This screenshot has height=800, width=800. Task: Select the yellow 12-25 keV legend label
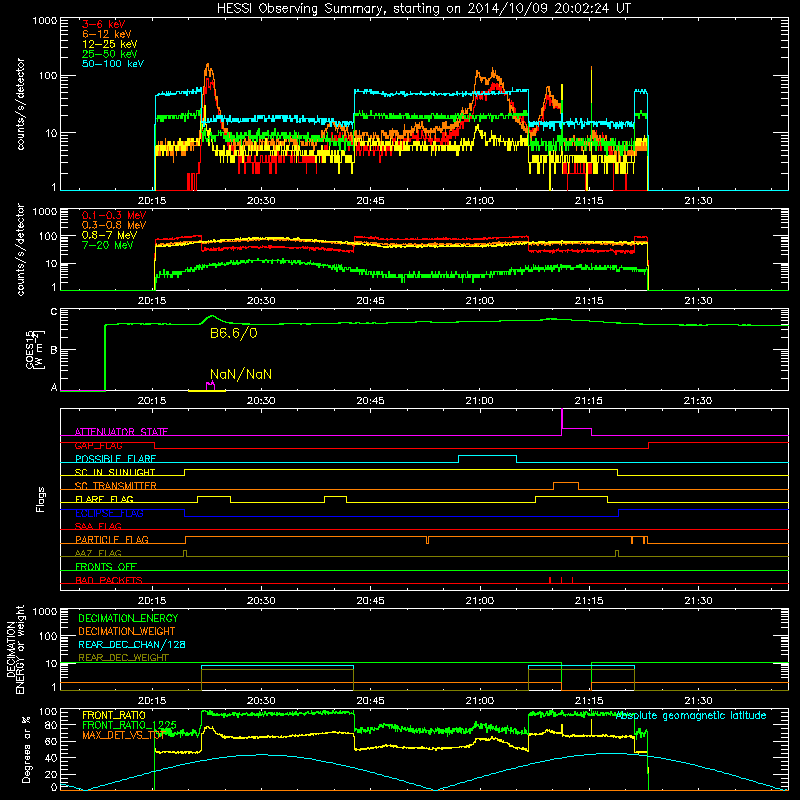click(109, 44)
